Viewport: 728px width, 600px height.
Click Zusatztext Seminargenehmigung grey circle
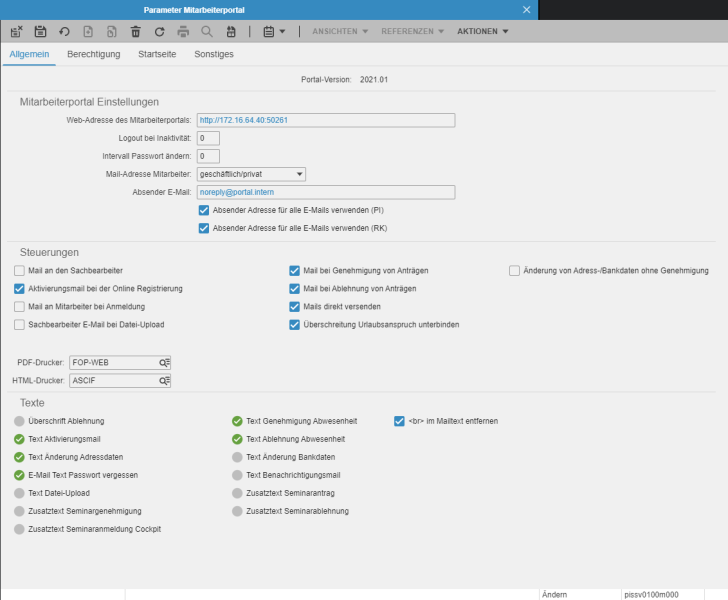(x=19, y=511)
